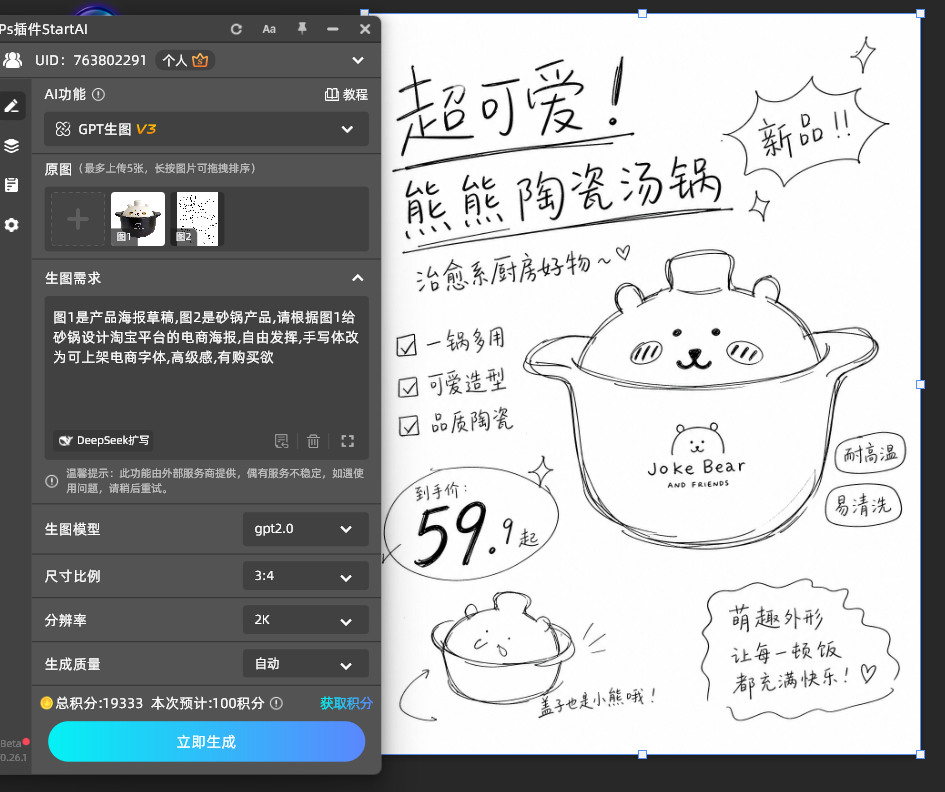The image size is (945, 792).
Task: Select the pencil edit sidebar icon
Action: click(x=11, y=106)
